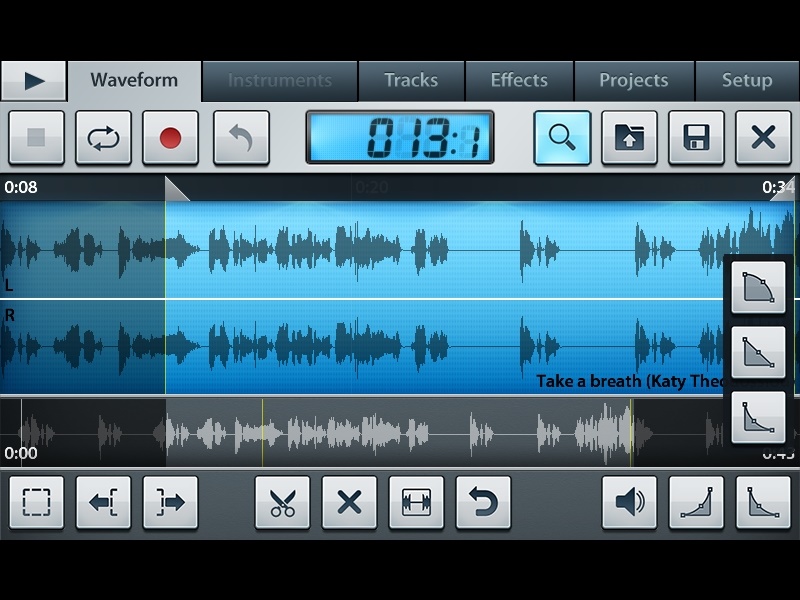Viewport: 800px width, 600px height.
Task: Cut the selection with the scissors icon
Action: pyautogui.click(x=282, y=502)
